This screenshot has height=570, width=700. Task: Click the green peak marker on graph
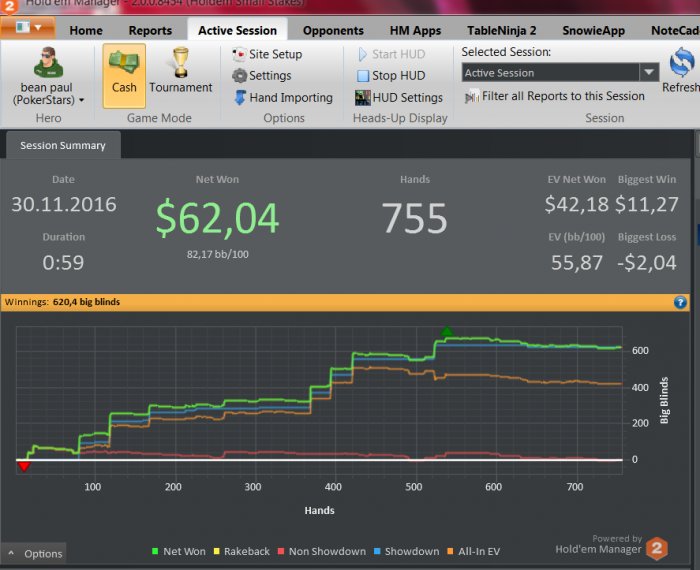(446, 331)
